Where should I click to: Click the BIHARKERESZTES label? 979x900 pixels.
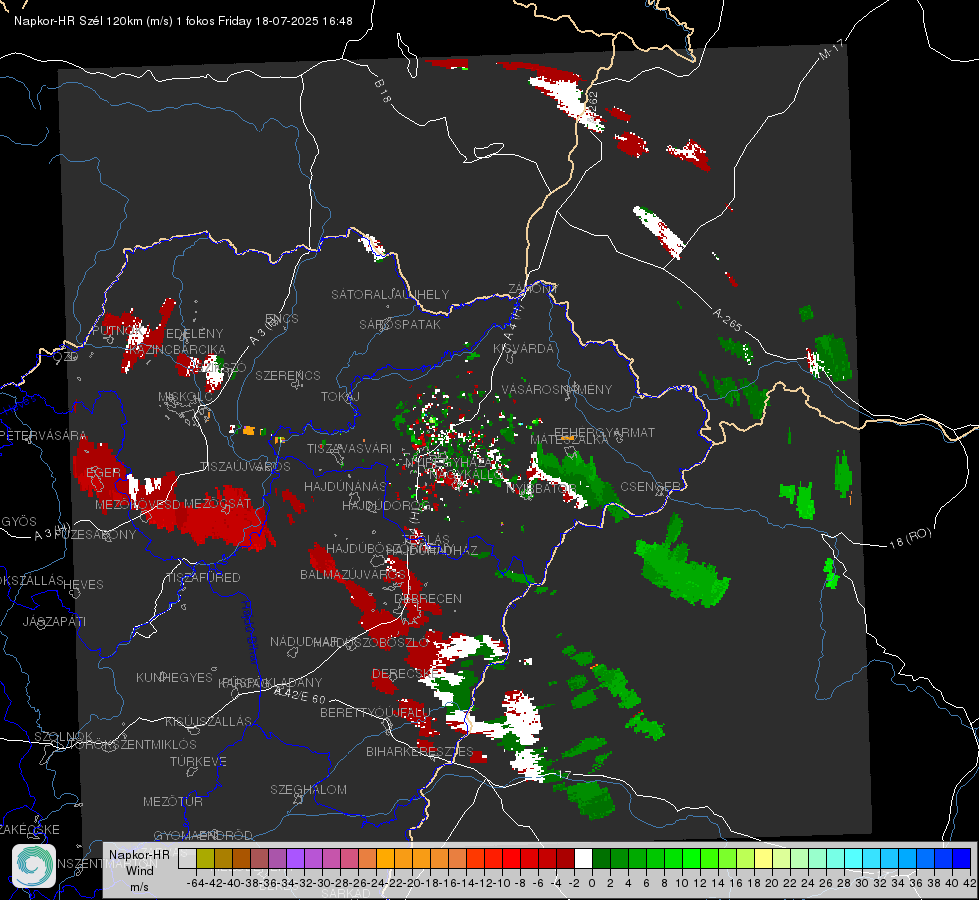click(x=420, y=751)
